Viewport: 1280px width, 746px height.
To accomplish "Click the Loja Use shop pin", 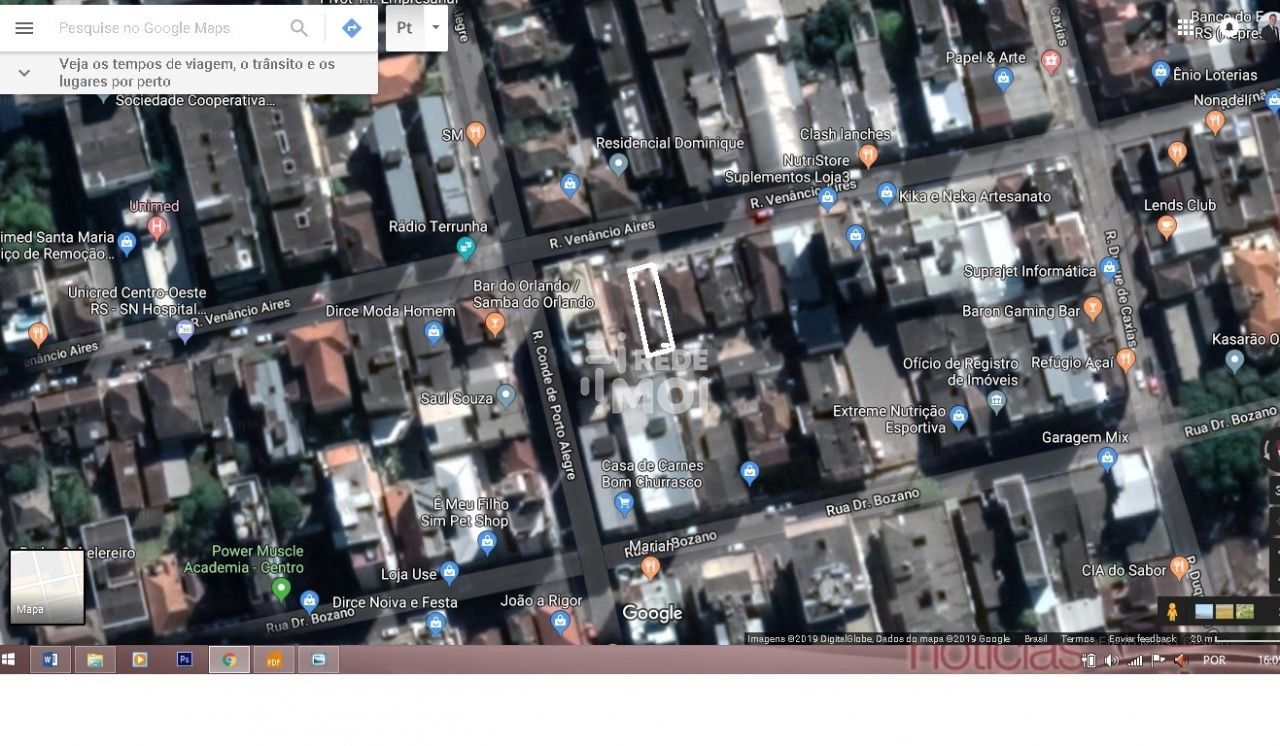I will 450,573.
